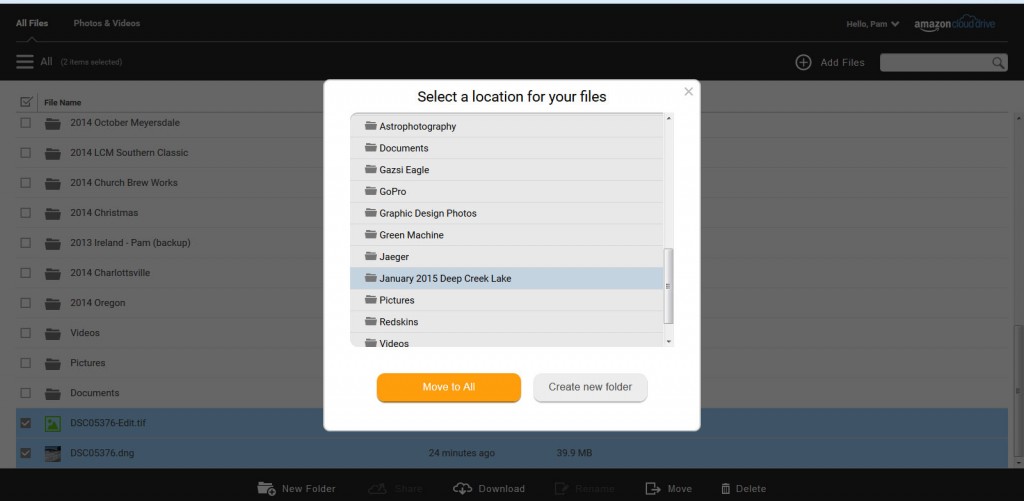Click the Download label in bottom toolbar
The image size is (1024, 501).
click(502, 489)
